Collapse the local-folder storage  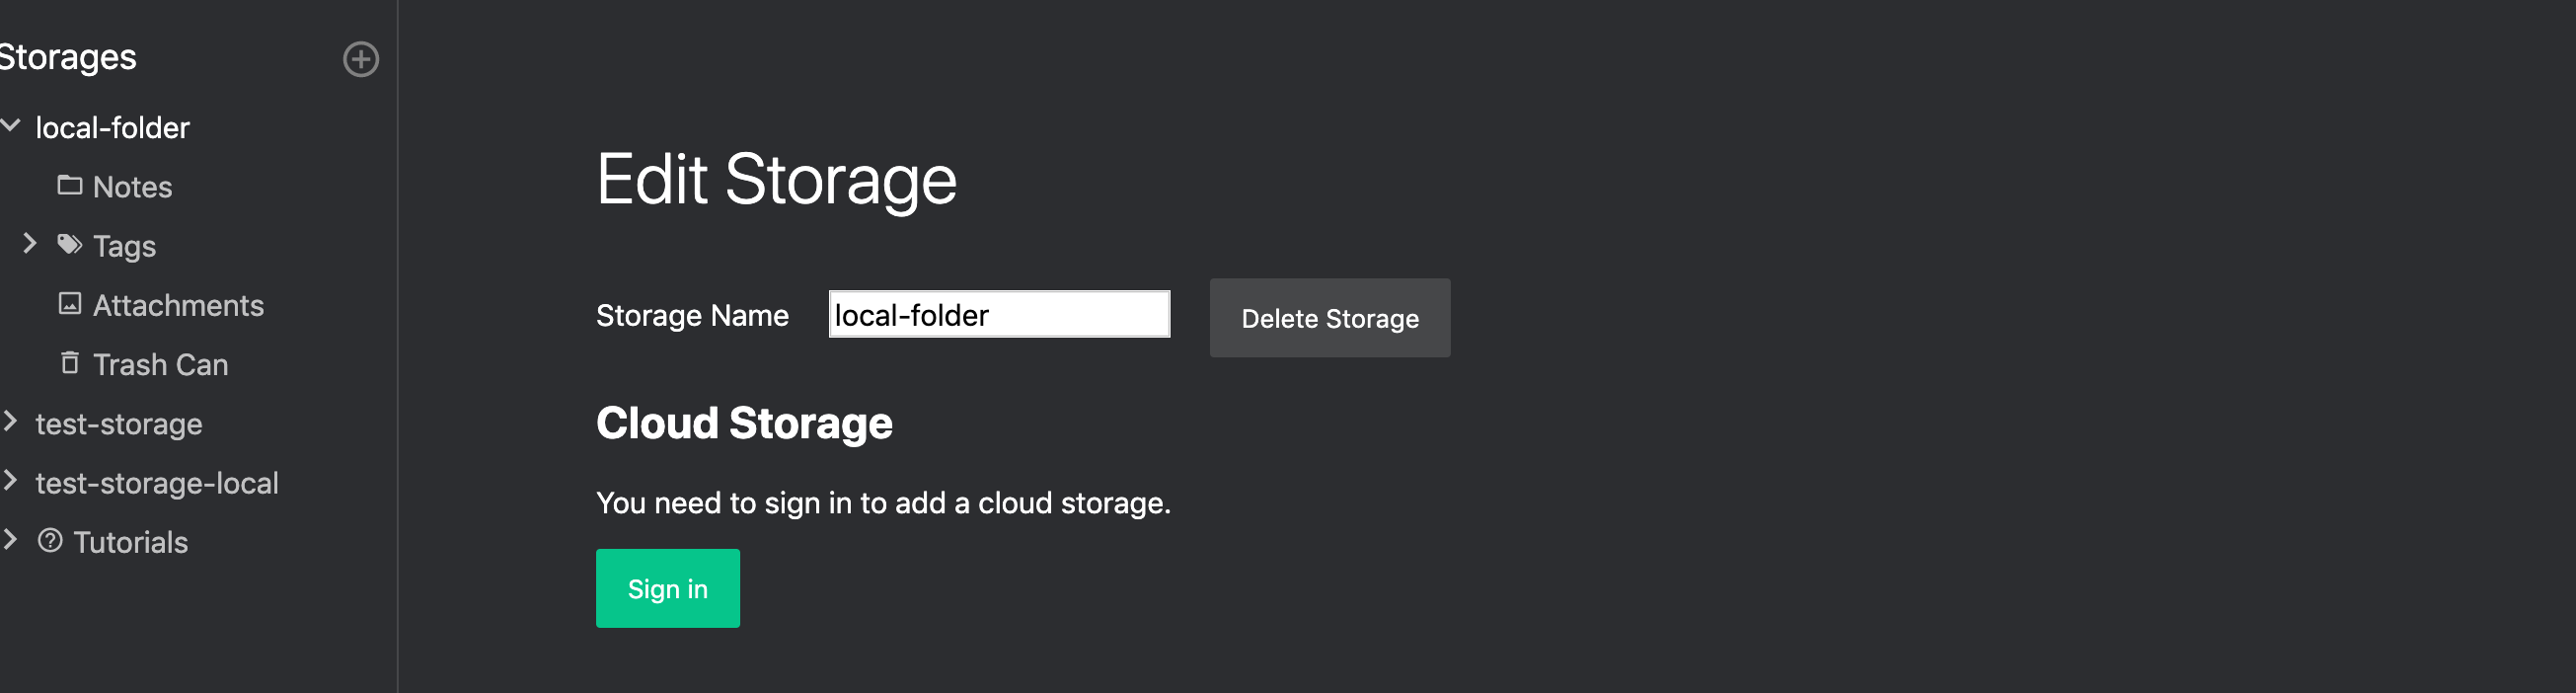coord(11,125)
